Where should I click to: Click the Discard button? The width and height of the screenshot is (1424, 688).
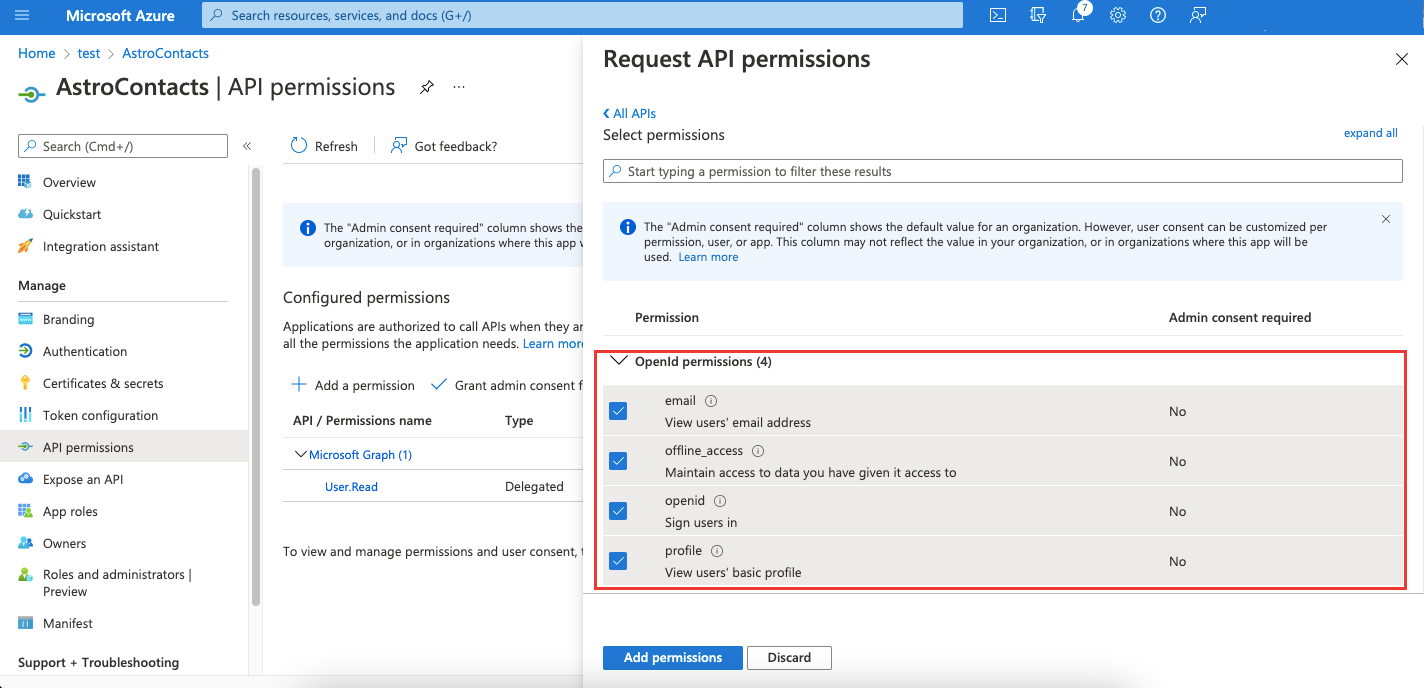789,658
